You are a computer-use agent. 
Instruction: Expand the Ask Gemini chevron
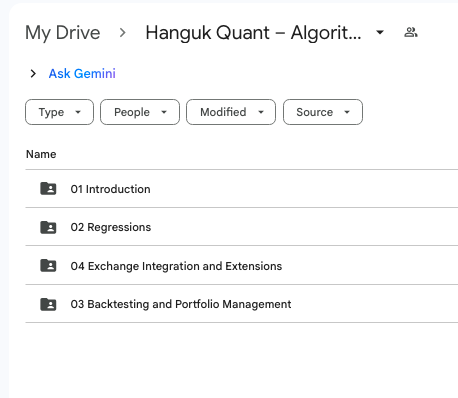(x=33, y=74)
